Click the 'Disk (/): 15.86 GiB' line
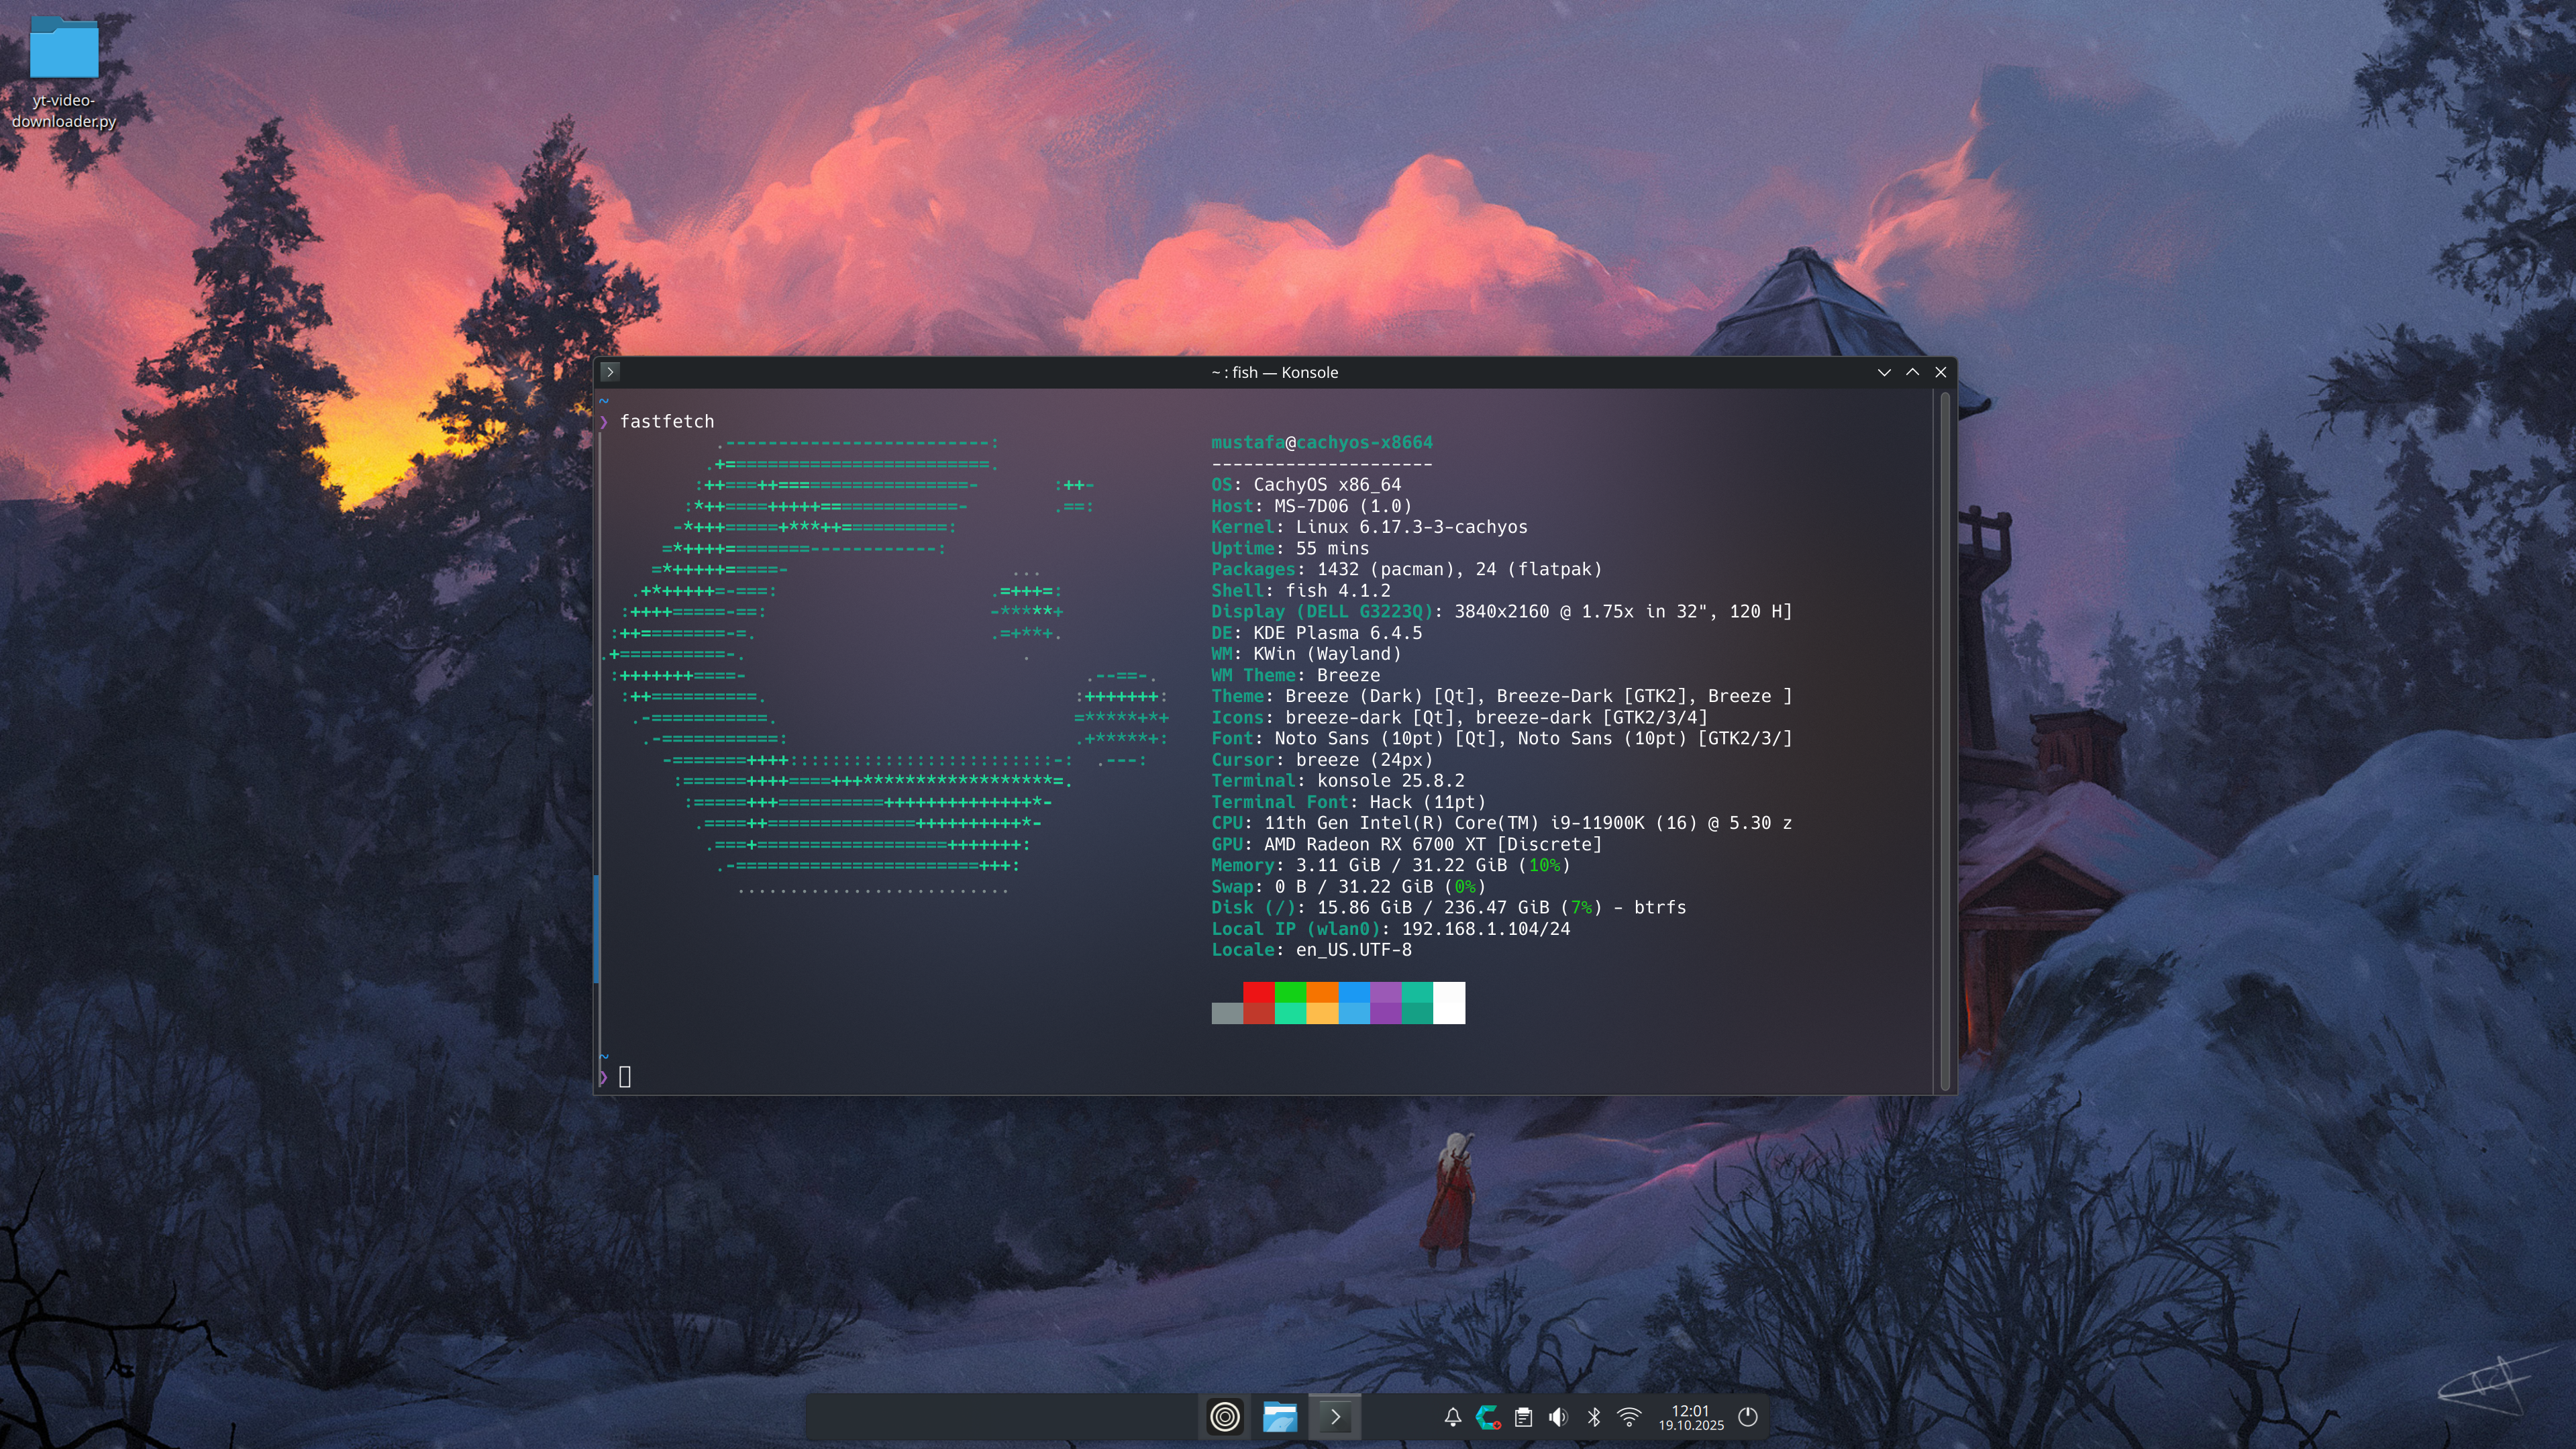The width and height of the screenshot is (2576, 1449). [1449, 908]
